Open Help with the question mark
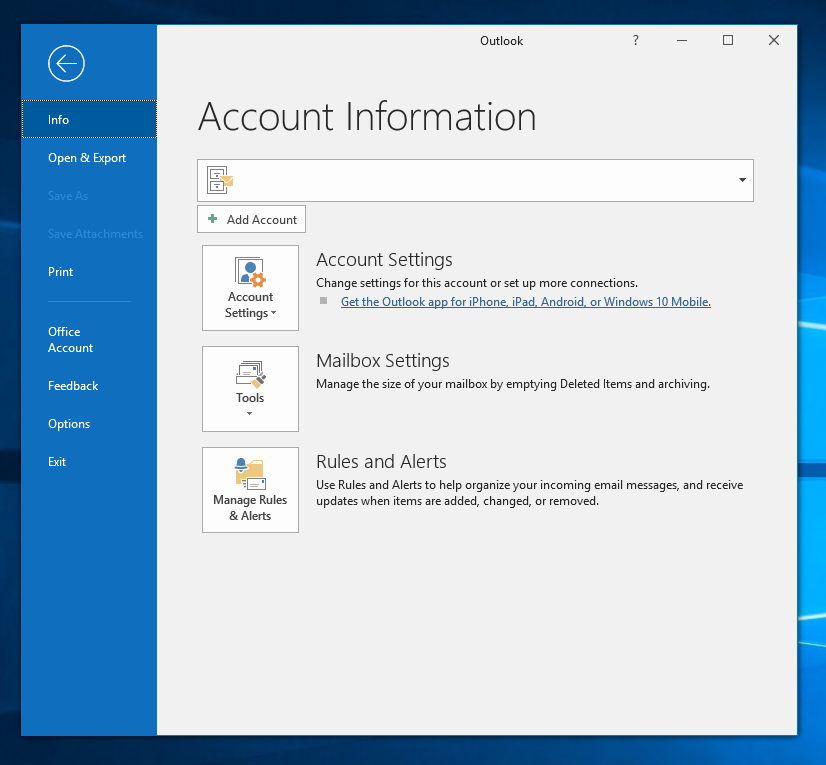826x765 pixels. click(x=636, y=40)
